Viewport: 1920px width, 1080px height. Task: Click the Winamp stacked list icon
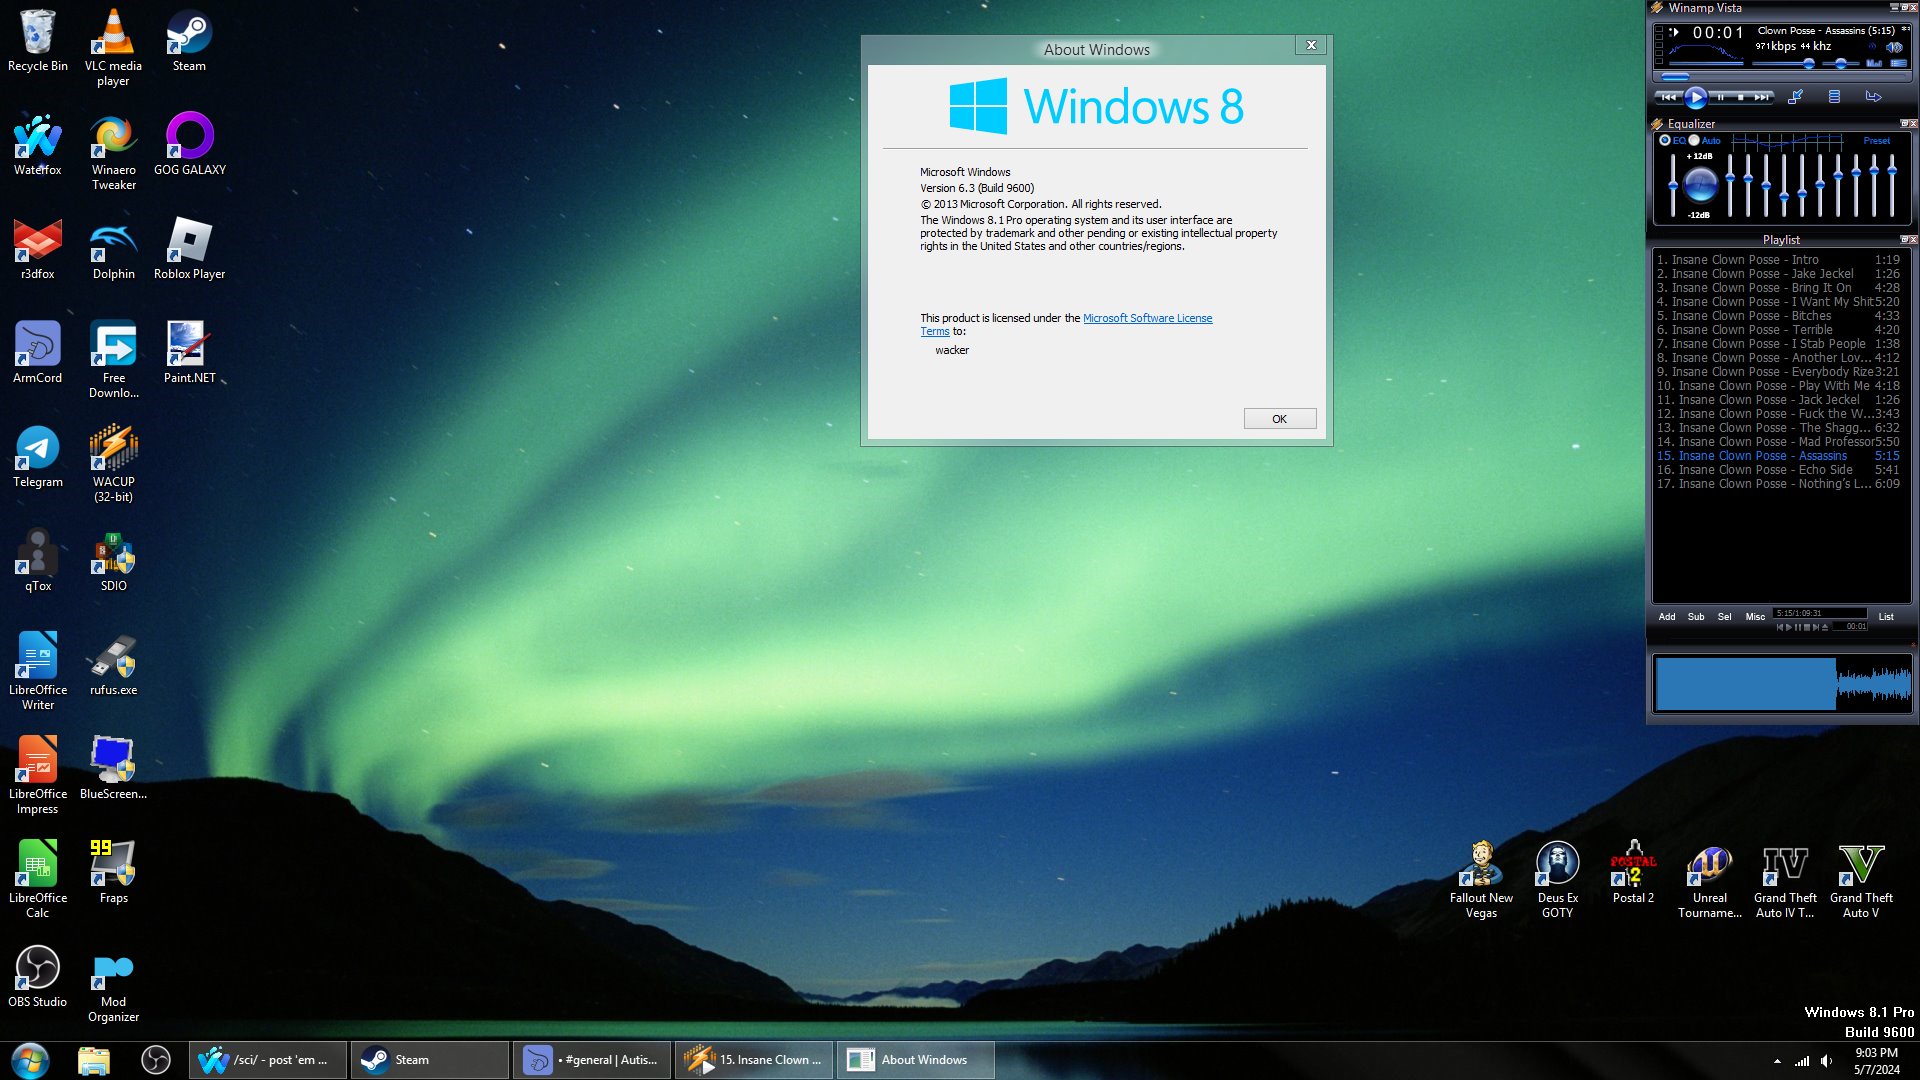click(1834, 96)
